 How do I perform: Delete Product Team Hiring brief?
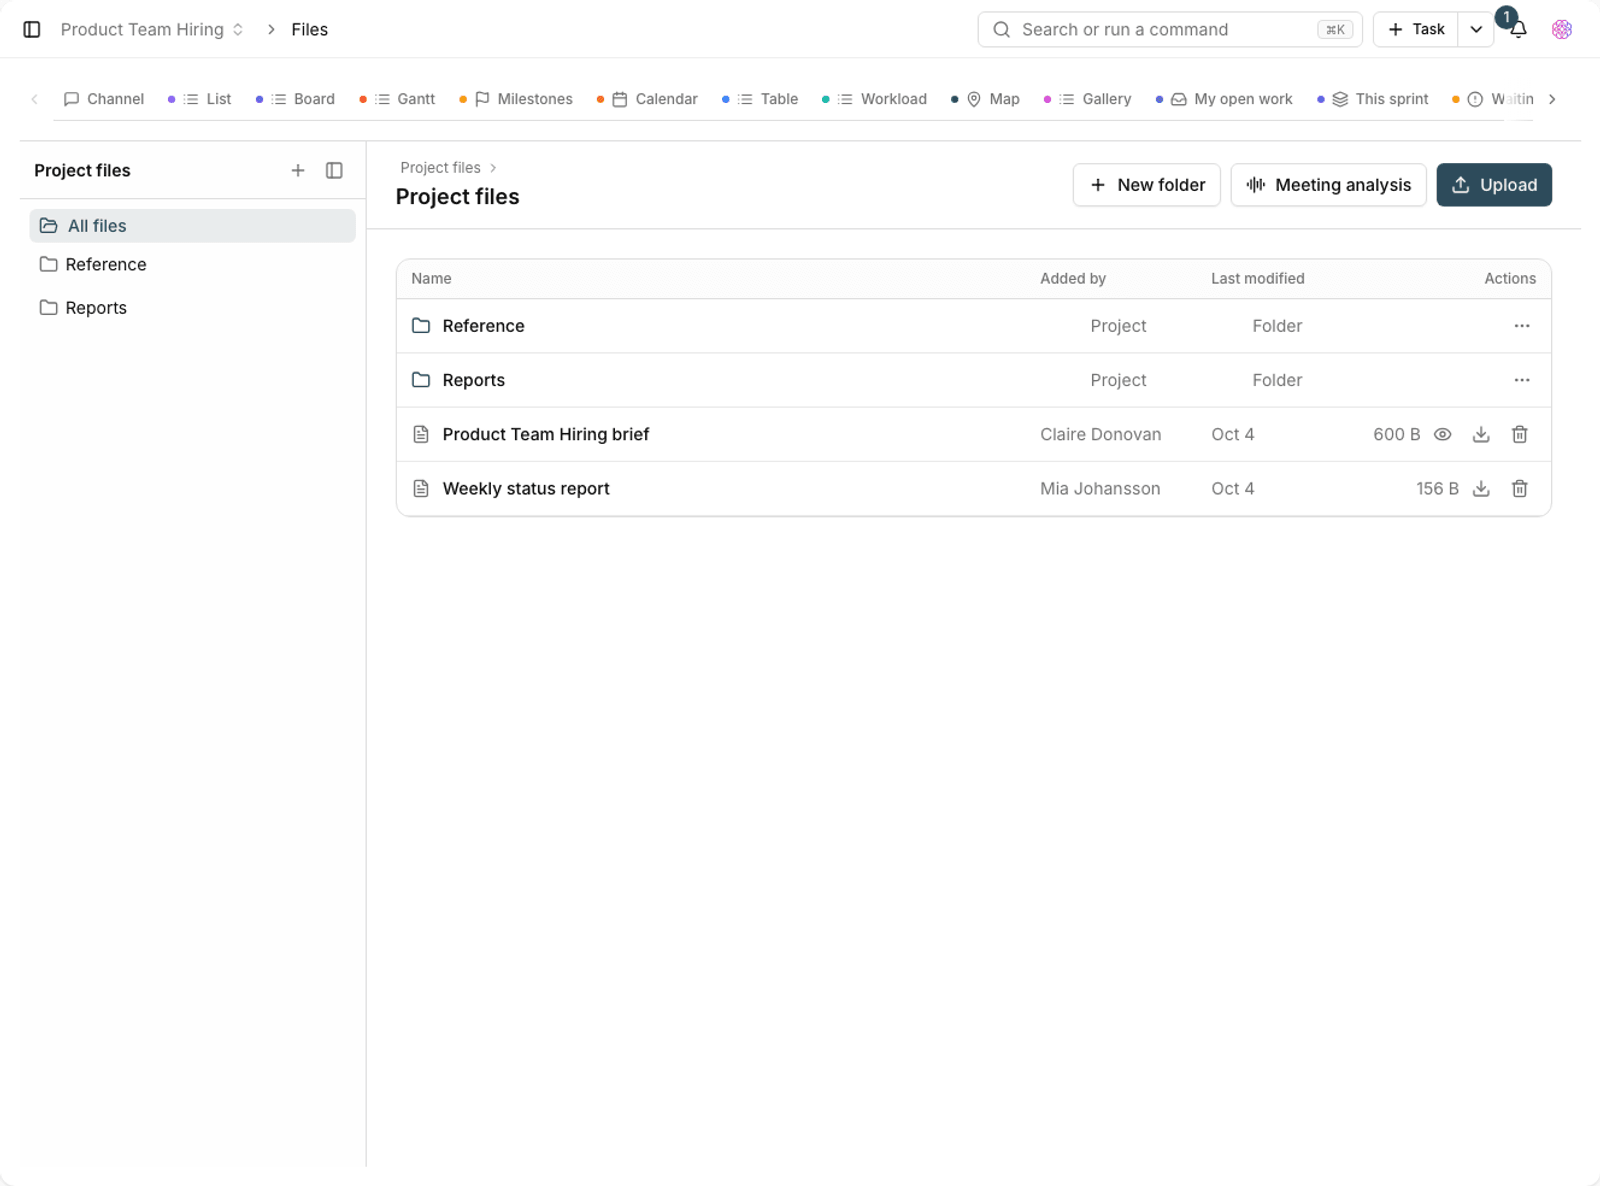click(1520, 435)
